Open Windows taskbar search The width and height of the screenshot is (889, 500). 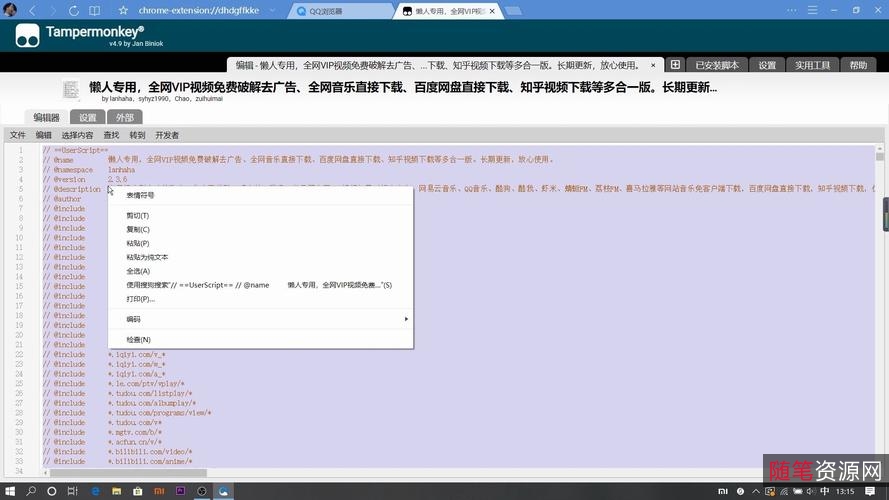31,491
